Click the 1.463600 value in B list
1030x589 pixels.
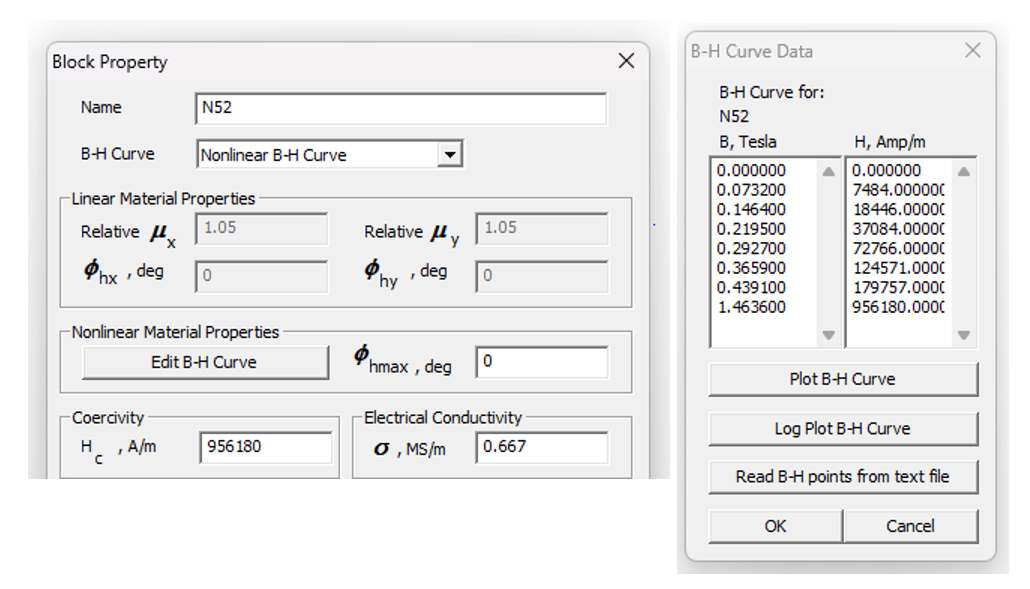click(751, 307)
